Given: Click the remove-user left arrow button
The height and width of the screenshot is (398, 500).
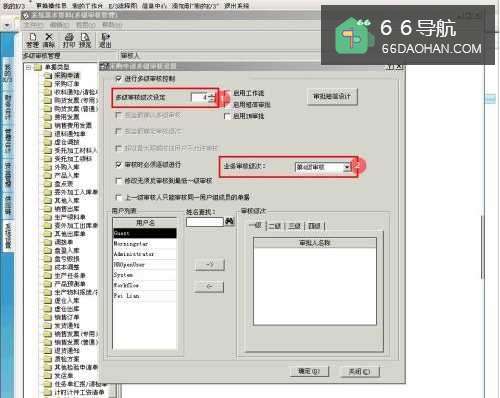Looking at the screenshot, I should (210, 286).
